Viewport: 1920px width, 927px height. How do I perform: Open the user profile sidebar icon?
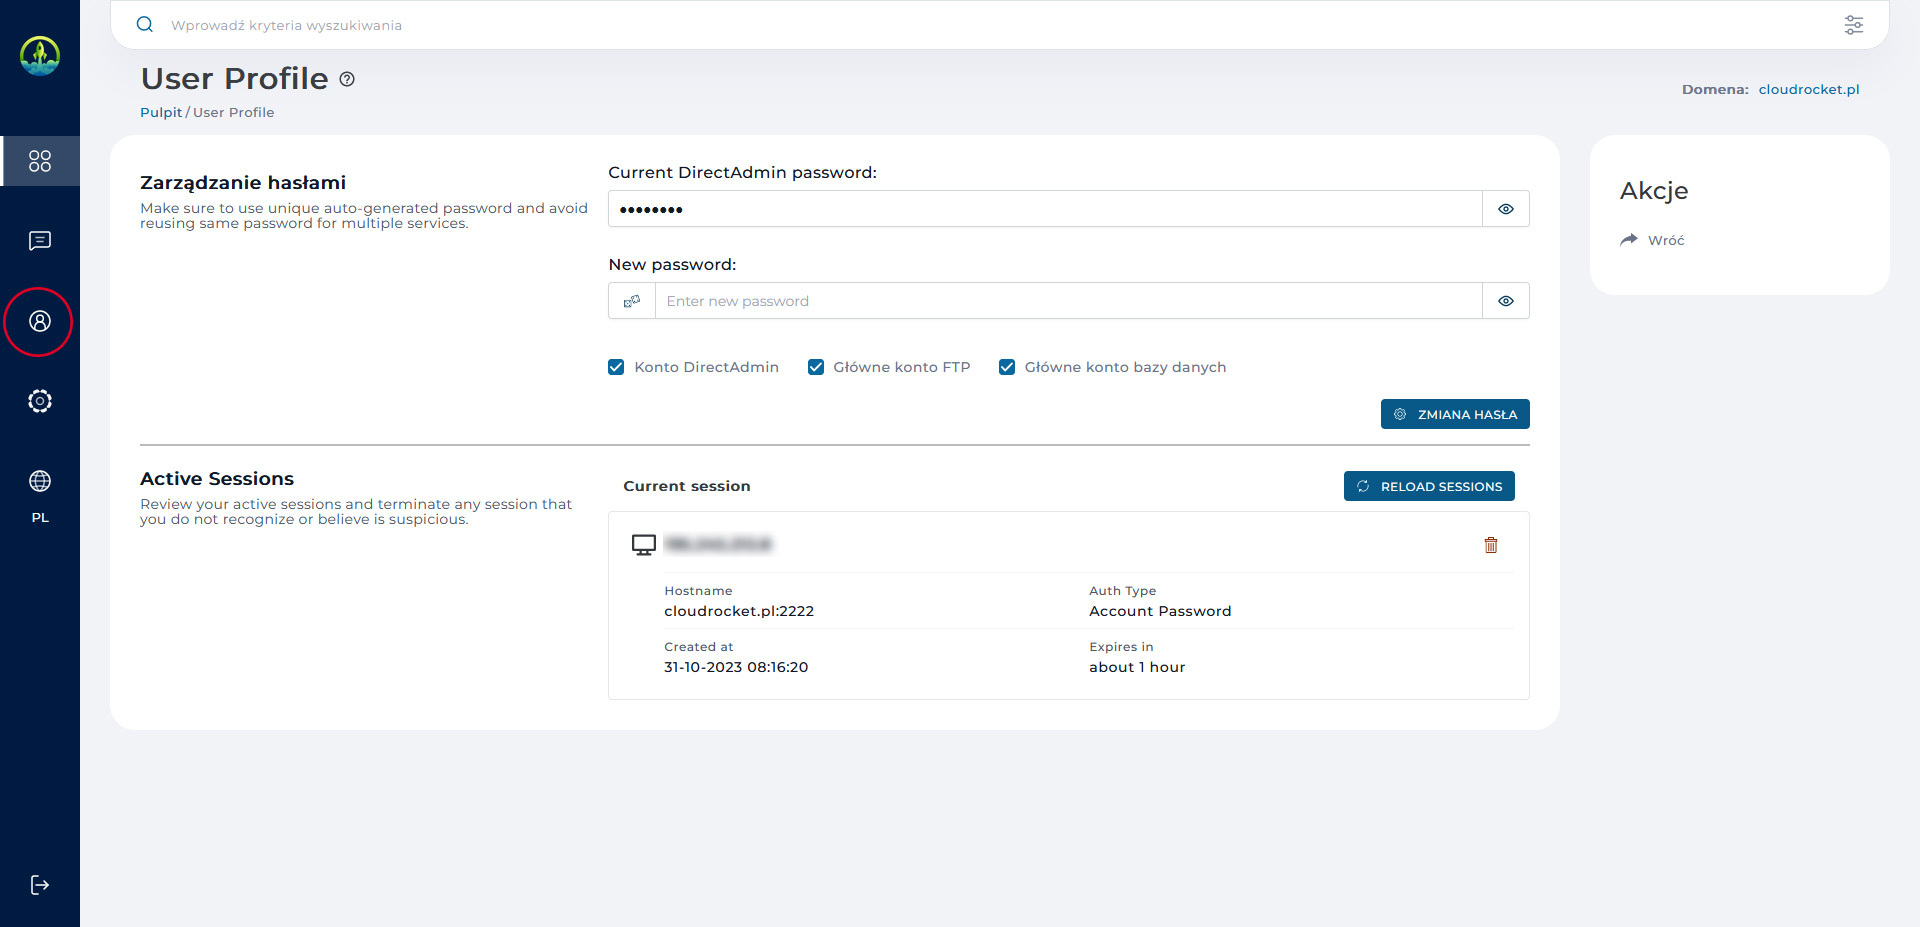pyautogui.click(x=40, y=321)
